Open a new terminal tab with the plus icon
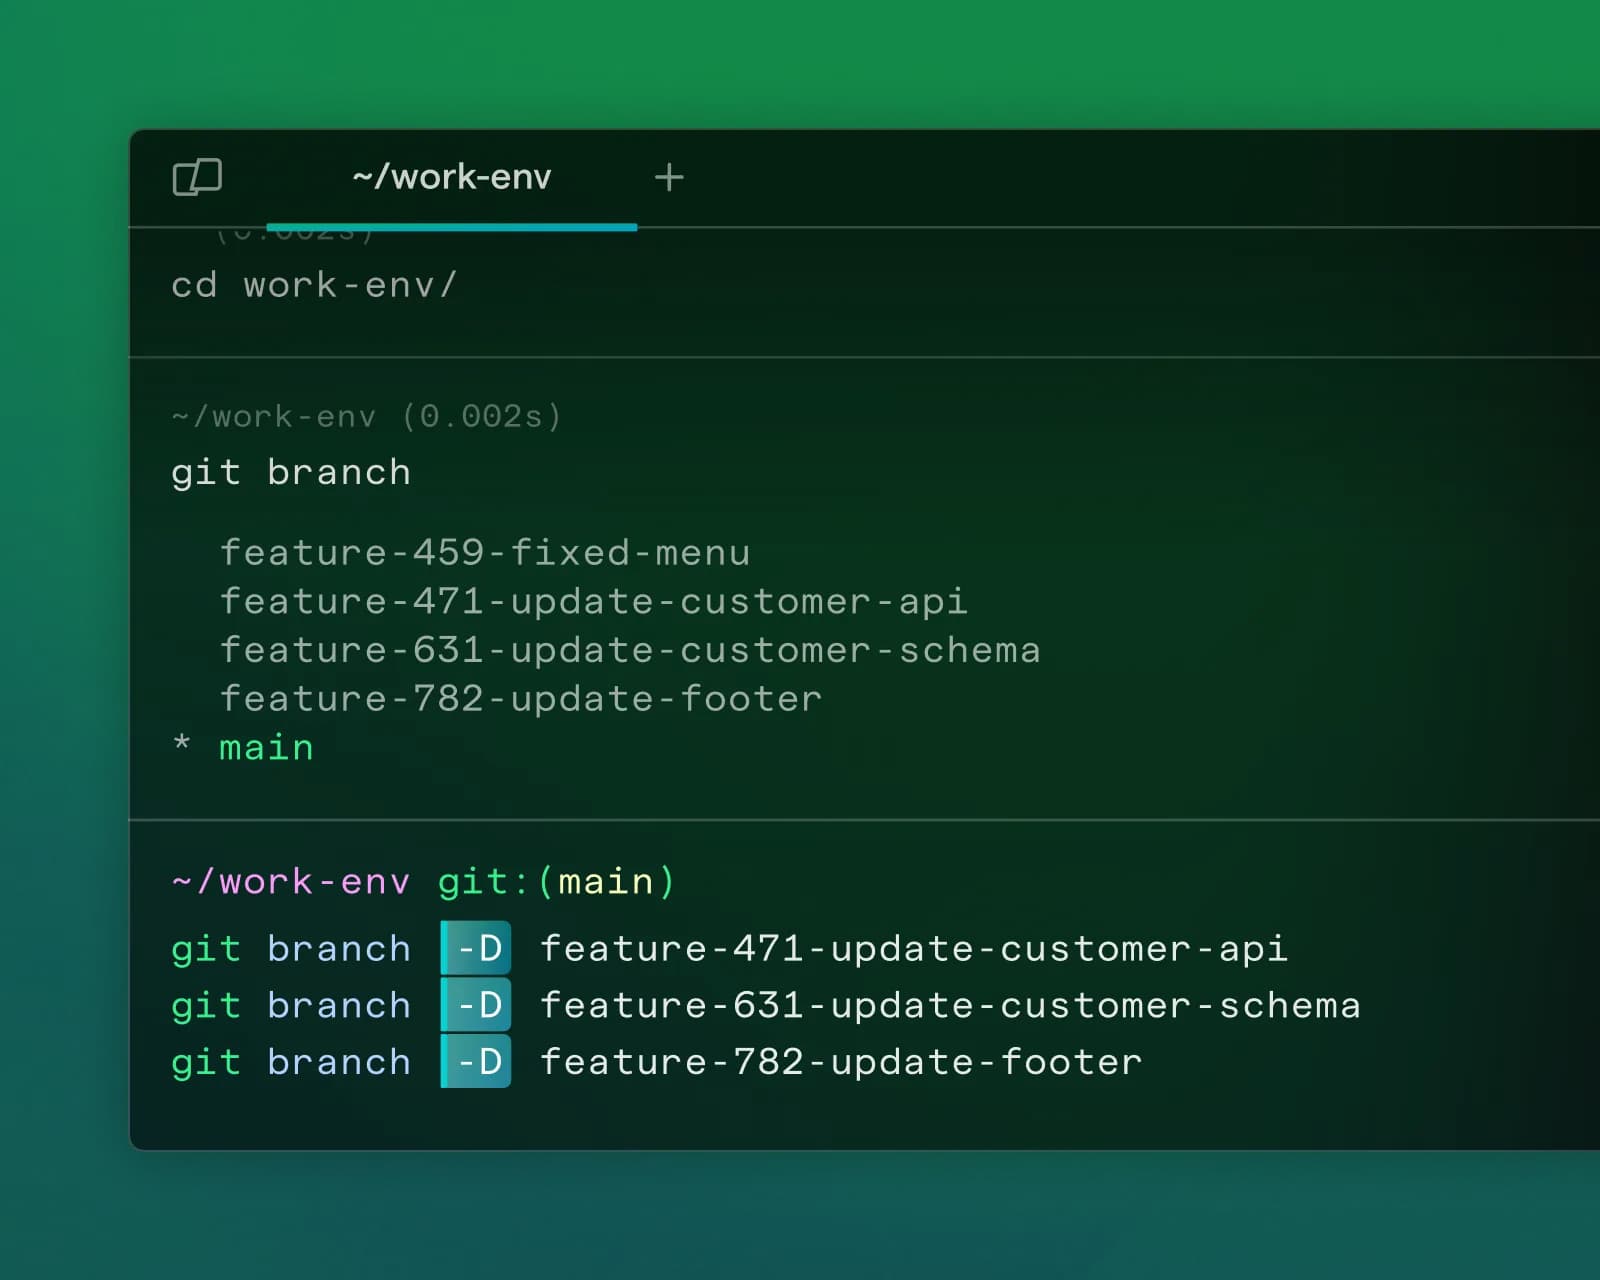The height and width of the screenshot is (1280, 1600). coord(669,177)
